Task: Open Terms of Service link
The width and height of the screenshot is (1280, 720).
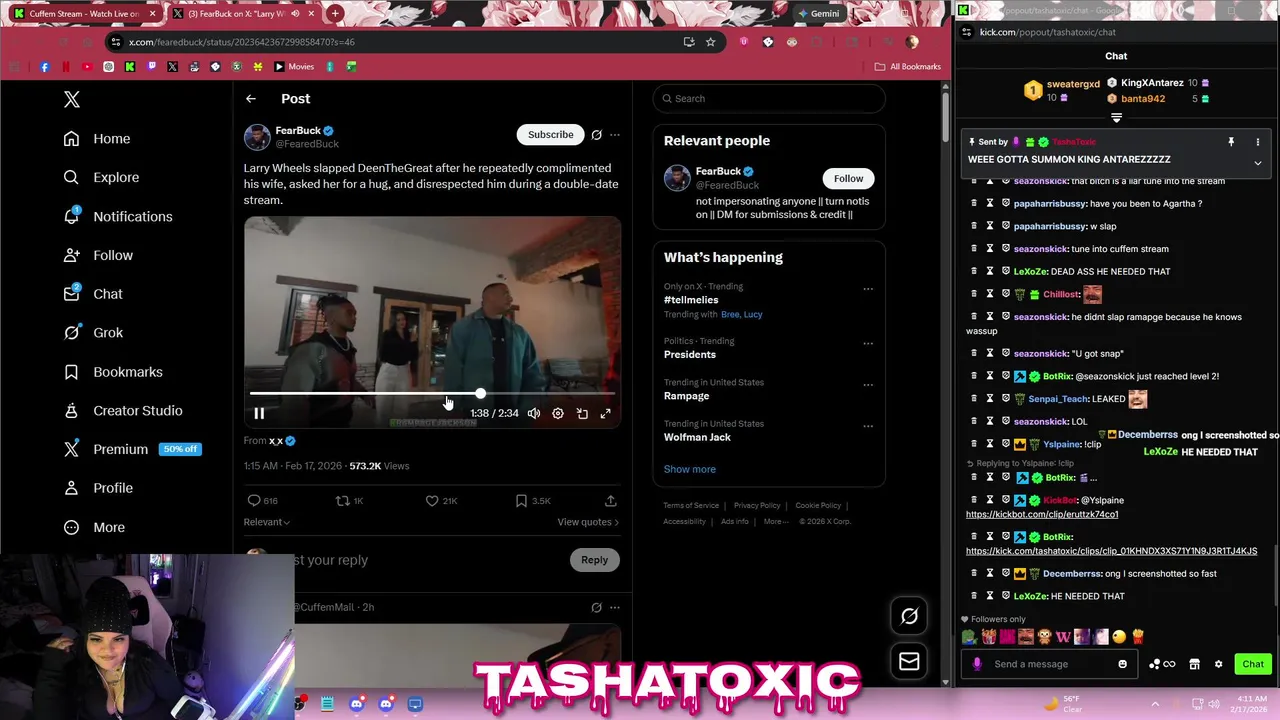Action: click(x=691, y=506)
